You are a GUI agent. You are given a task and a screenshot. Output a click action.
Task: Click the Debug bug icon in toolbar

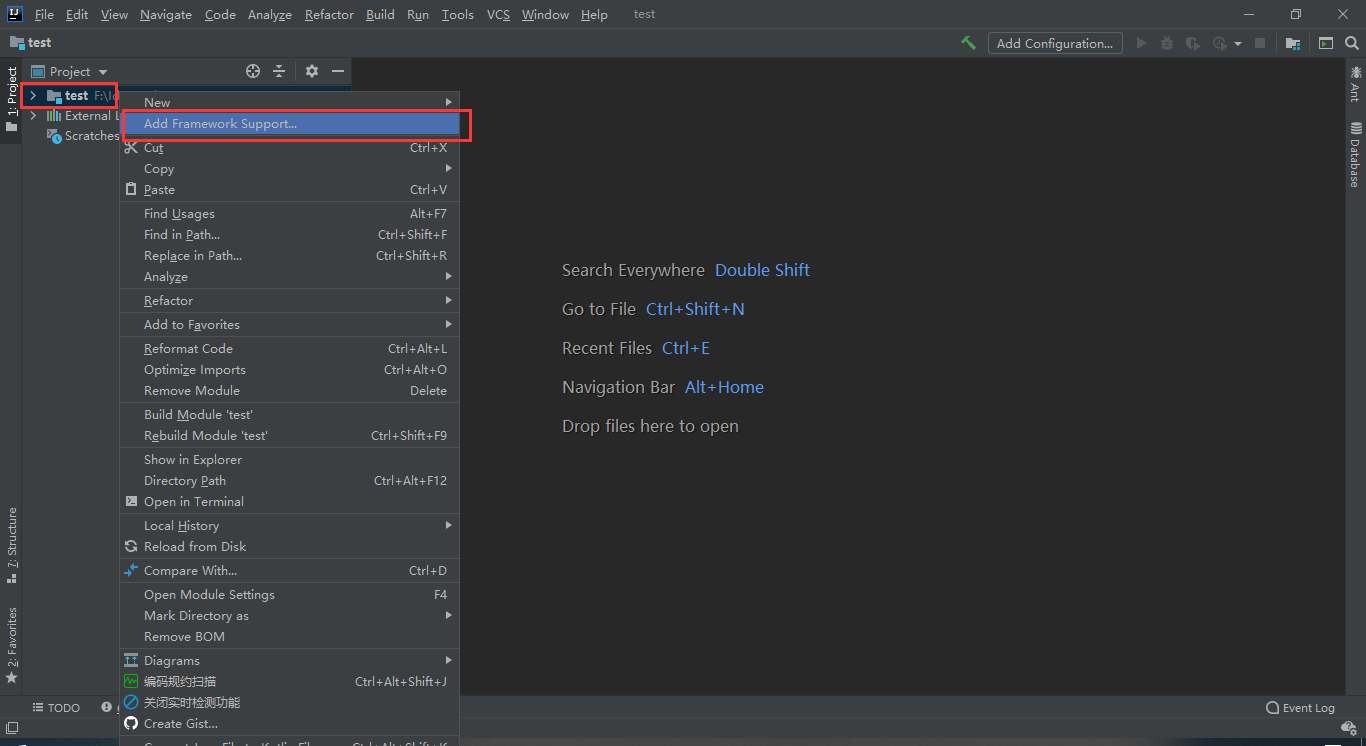(1167, 43)
